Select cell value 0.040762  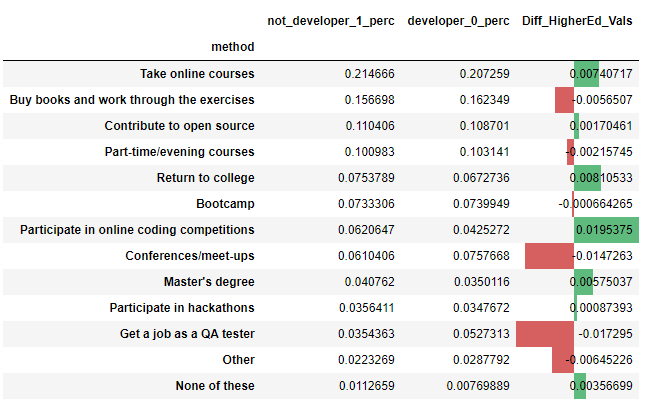coord(370,281)
